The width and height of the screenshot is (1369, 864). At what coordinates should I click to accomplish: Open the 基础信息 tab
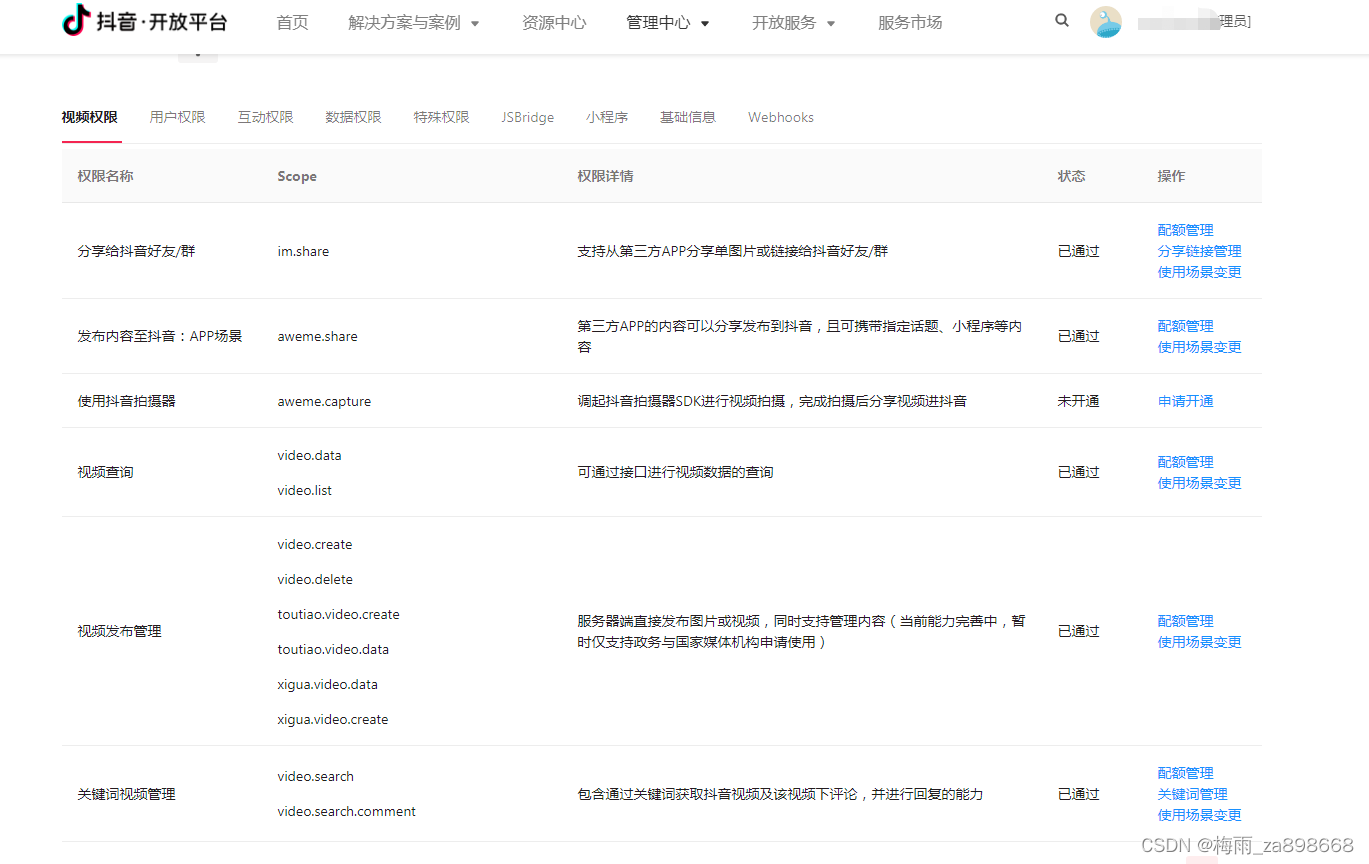coord(688,117)
